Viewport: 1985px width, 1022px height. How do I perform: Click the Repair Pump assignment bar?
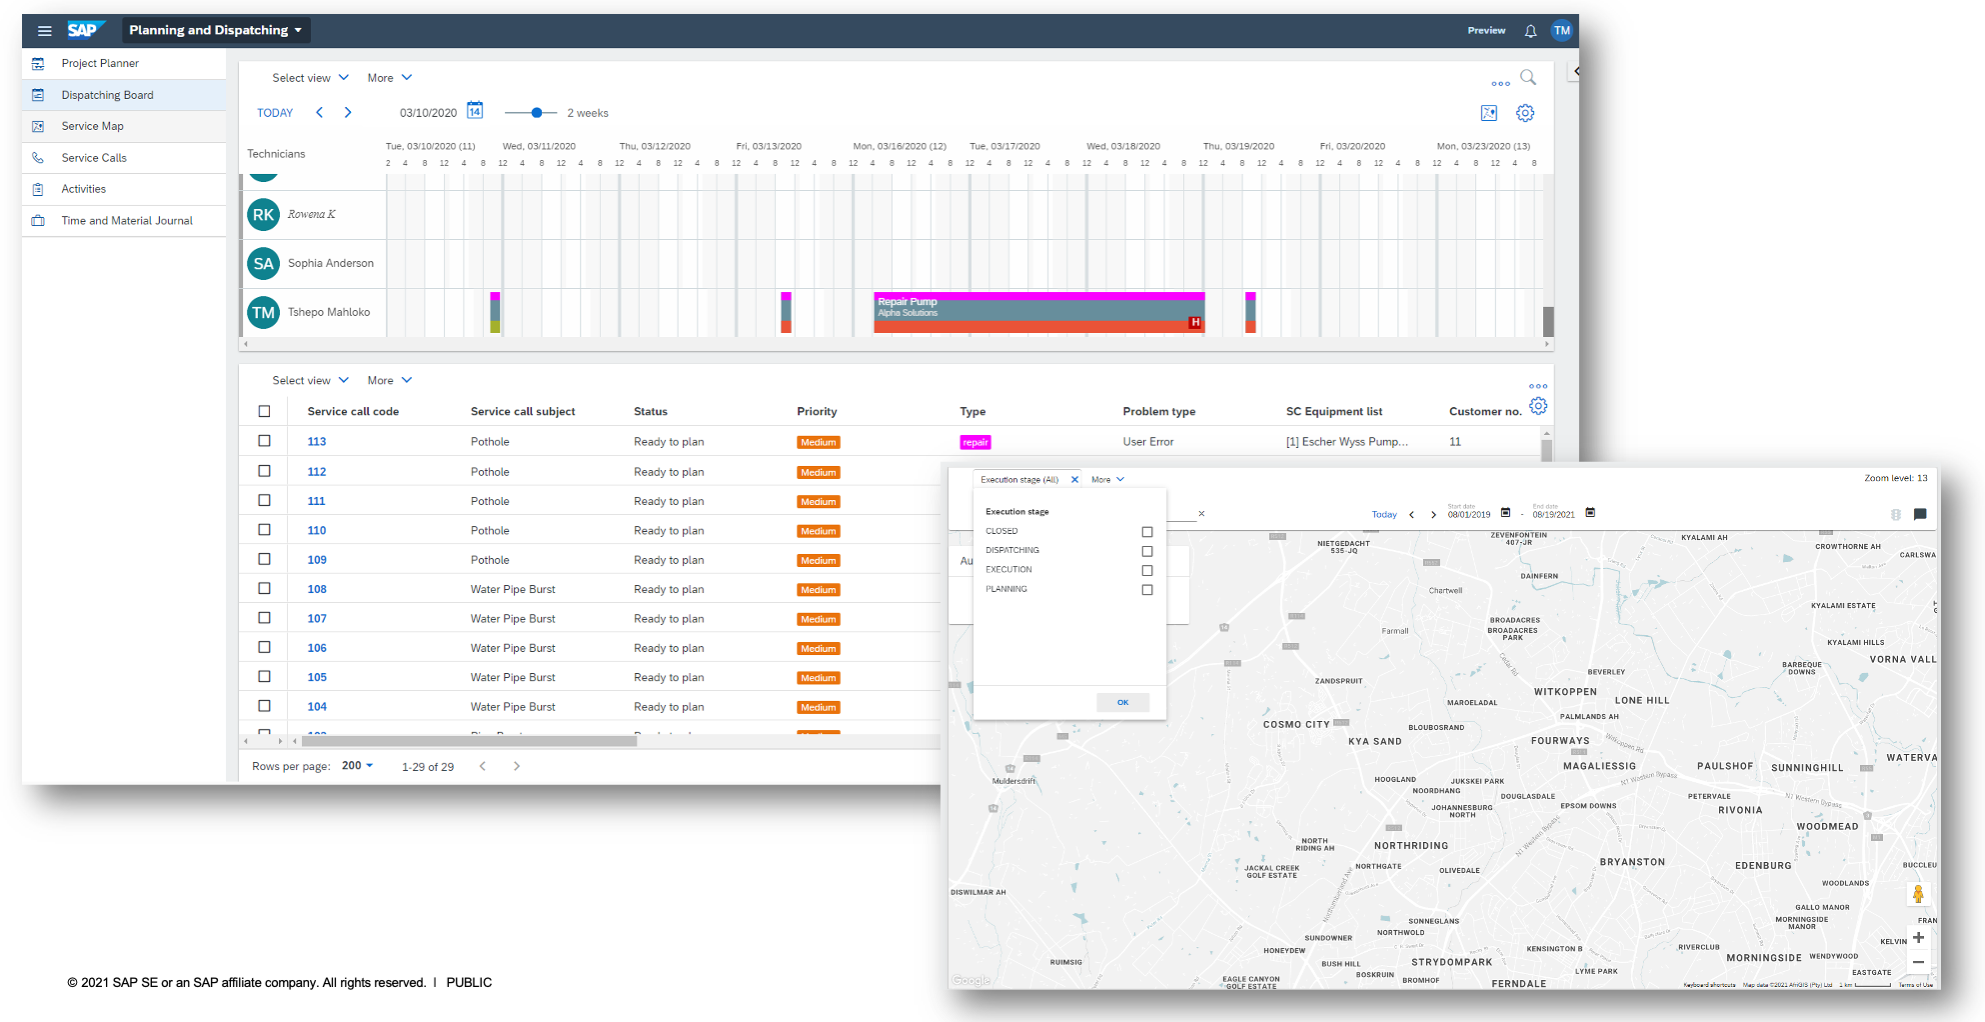point(1038,313)
